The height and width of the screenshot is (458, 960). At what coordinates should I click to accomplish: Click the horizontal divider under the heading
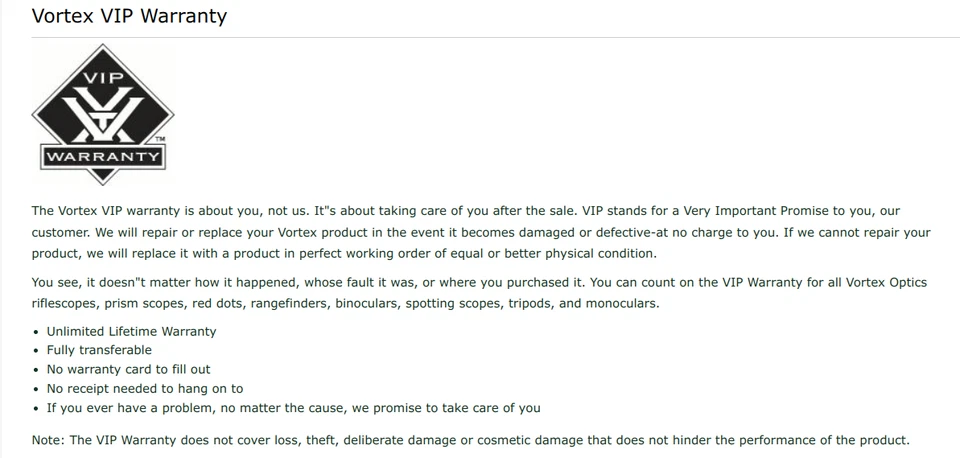coord(480,38)
